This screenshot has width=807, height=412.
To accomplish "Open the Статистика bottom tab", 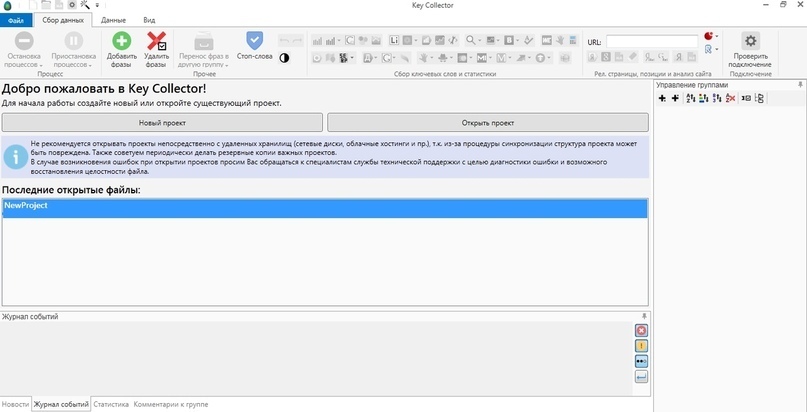I will (x=111, y=404).
